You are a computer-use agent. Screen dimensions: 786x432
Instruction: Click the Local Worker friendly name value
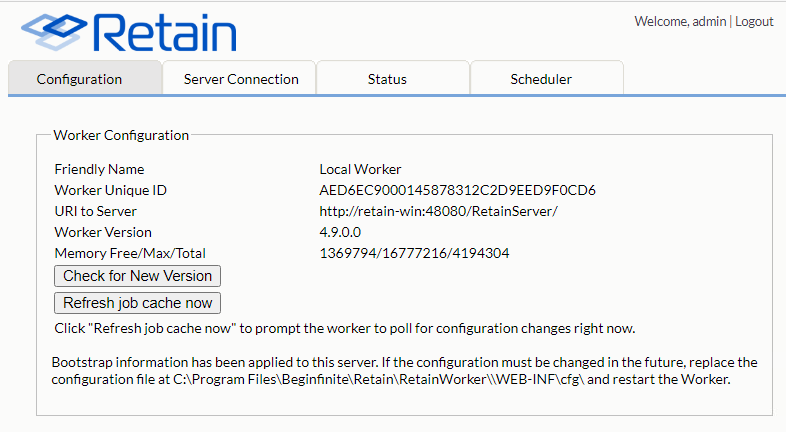pyautogui.click(x=360, y=169)
